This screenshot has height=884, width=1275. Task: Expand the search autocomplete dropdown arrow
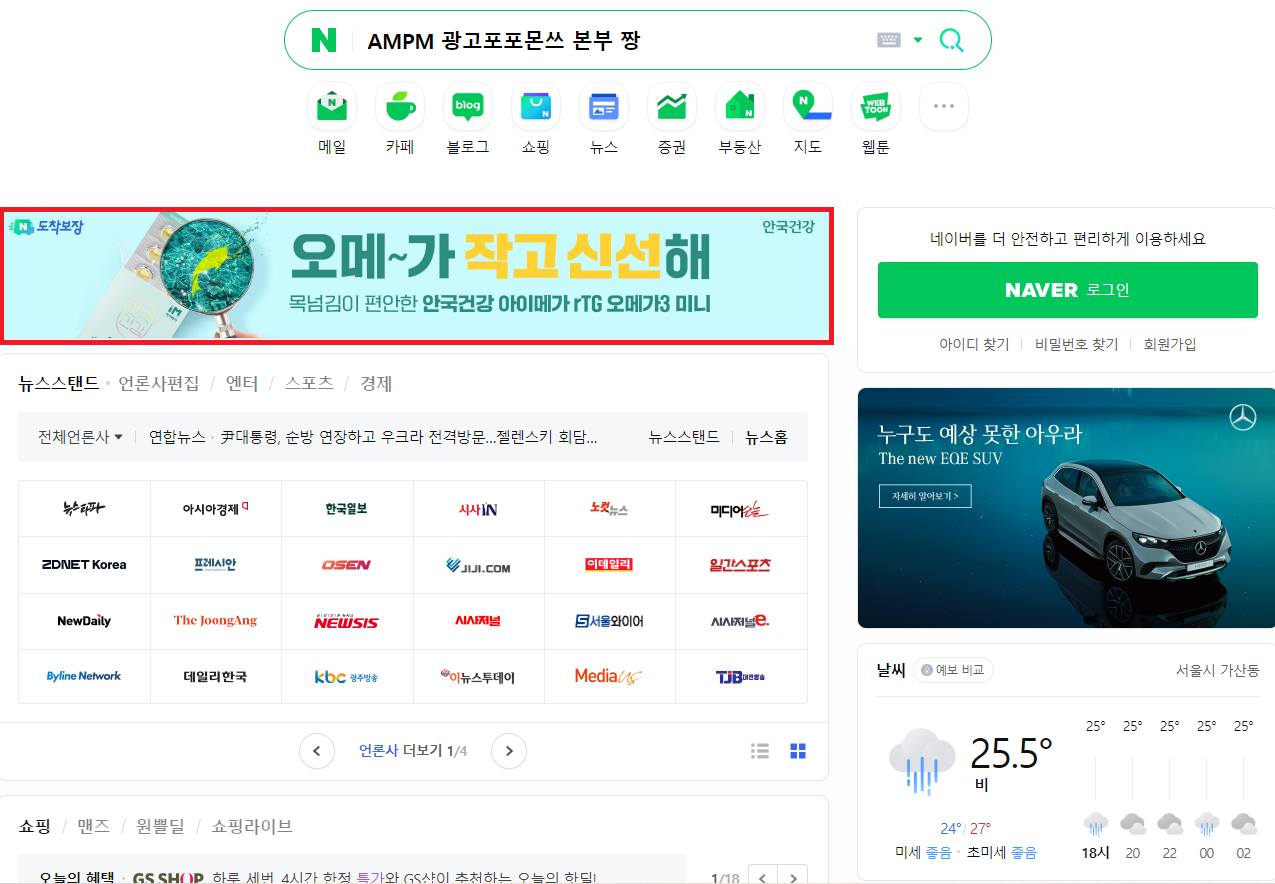[918, 40]
